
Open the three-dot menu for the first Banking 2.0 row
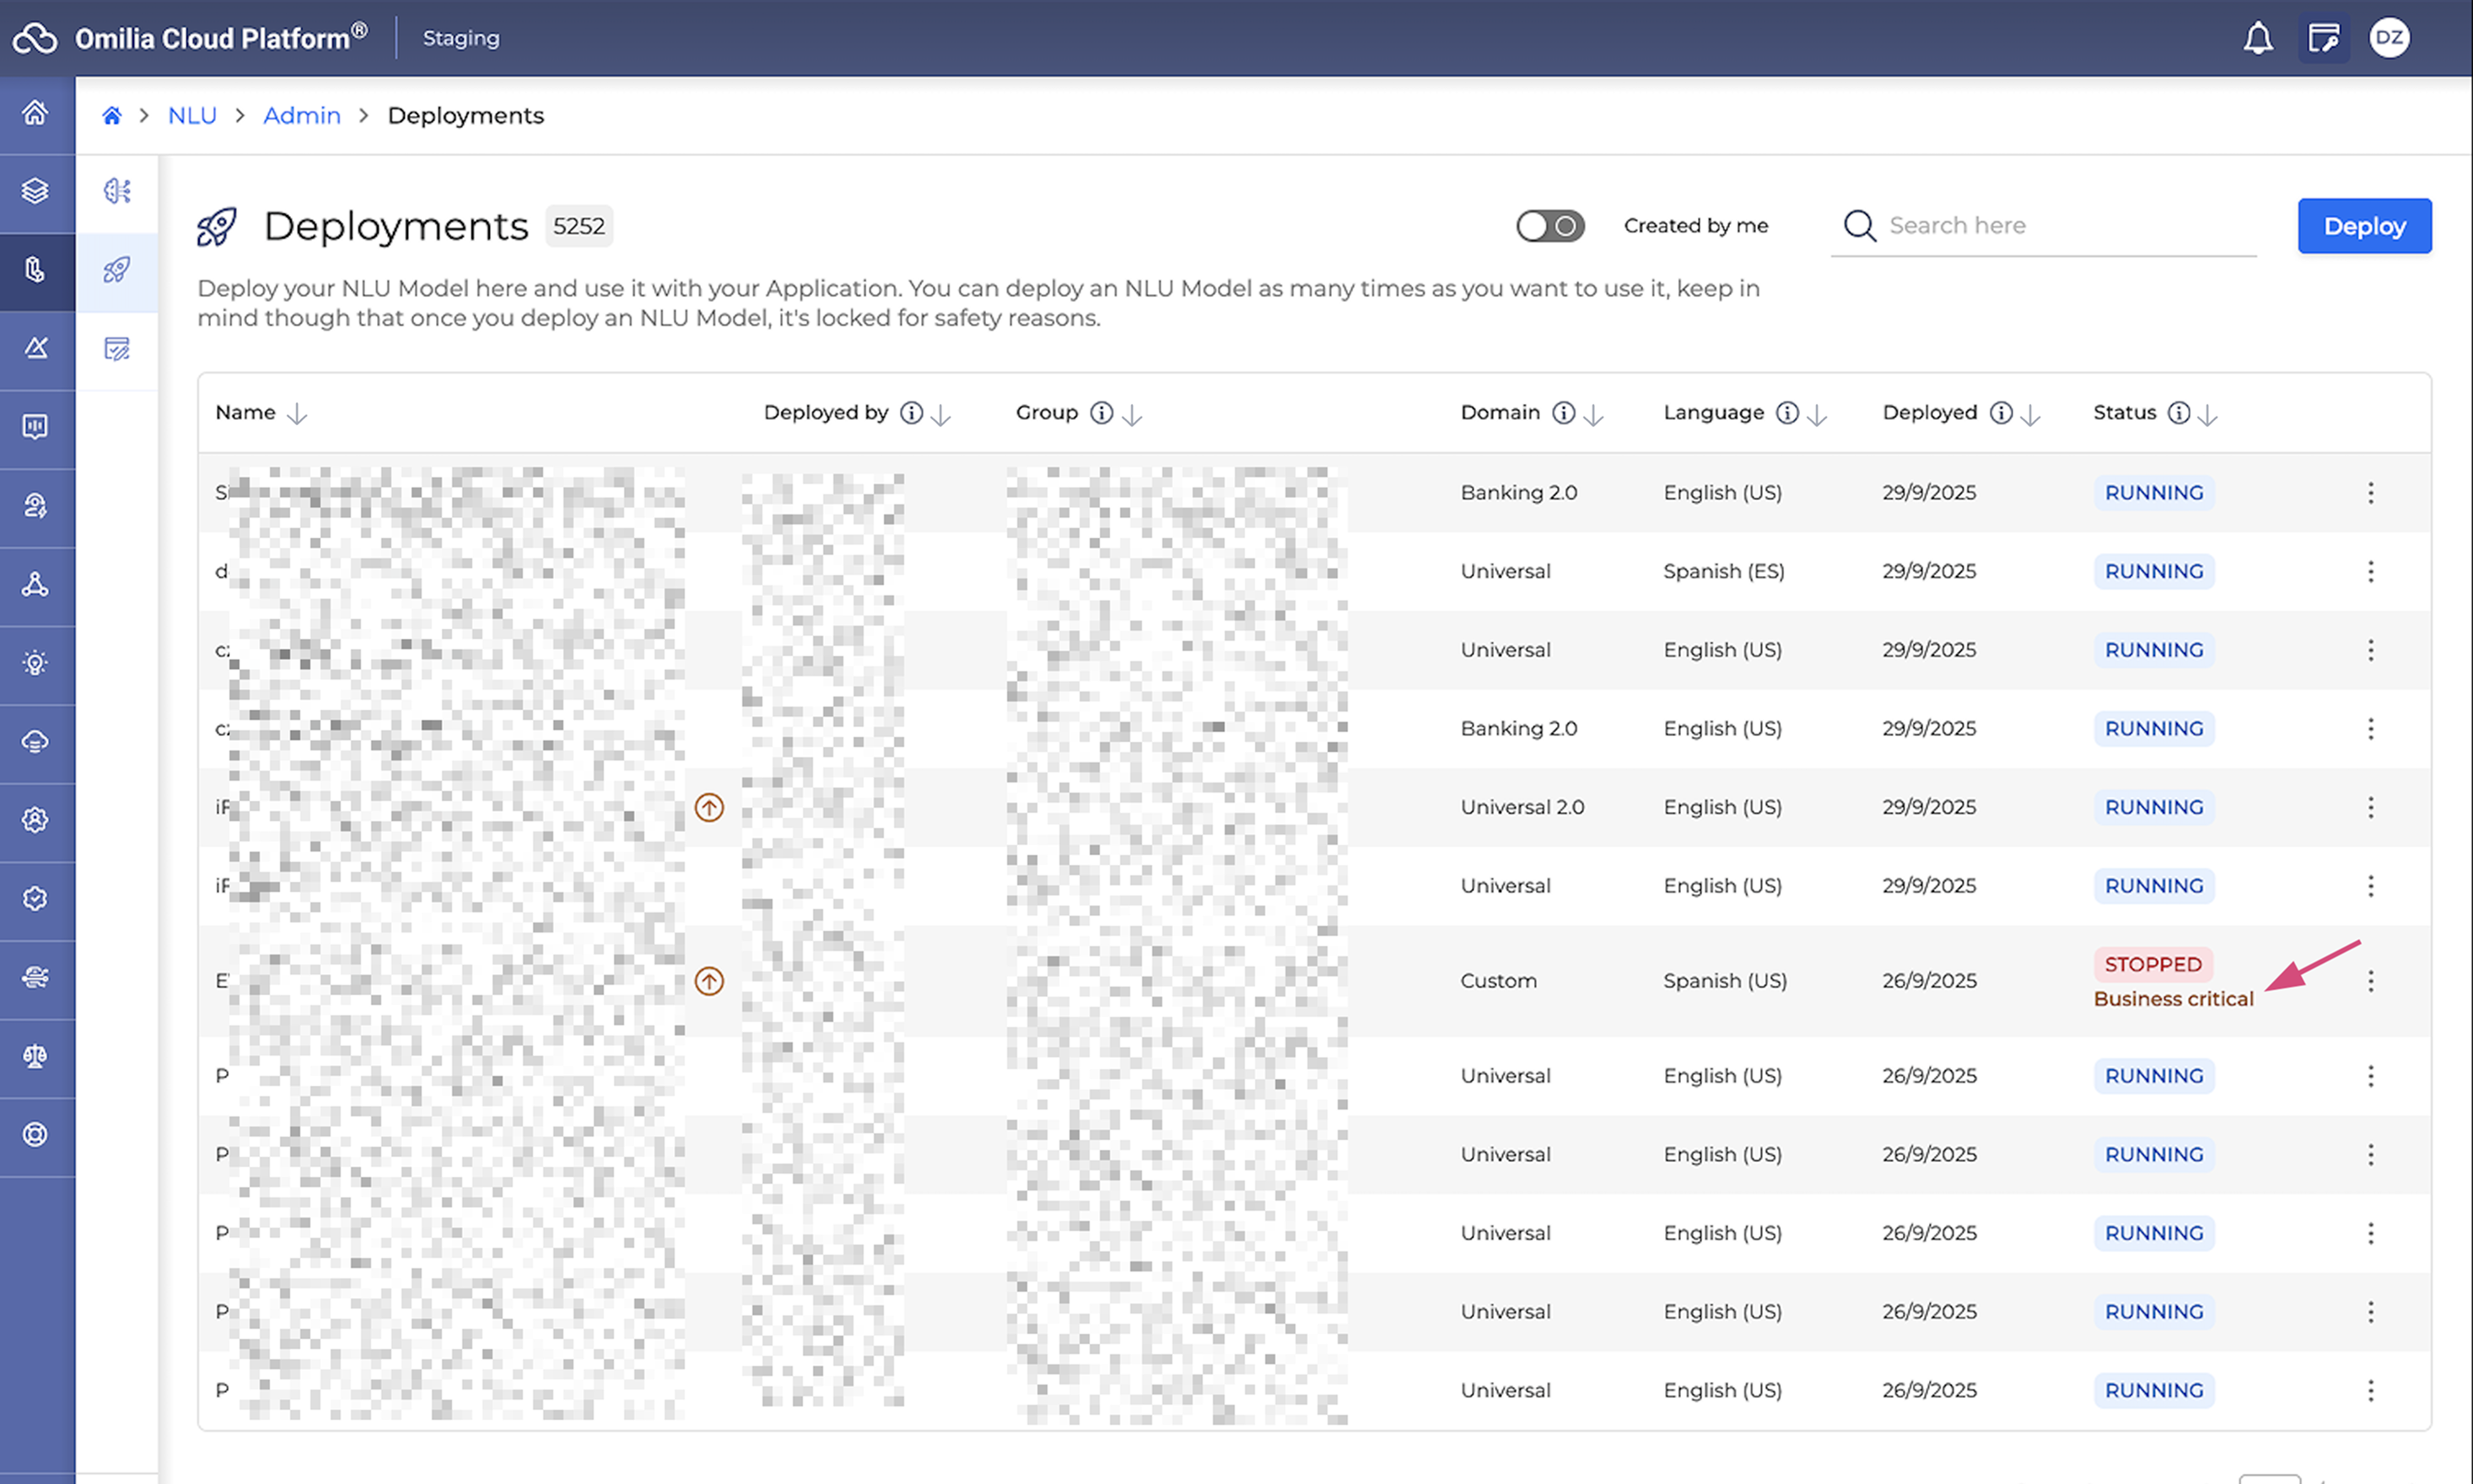[2370, 493]
